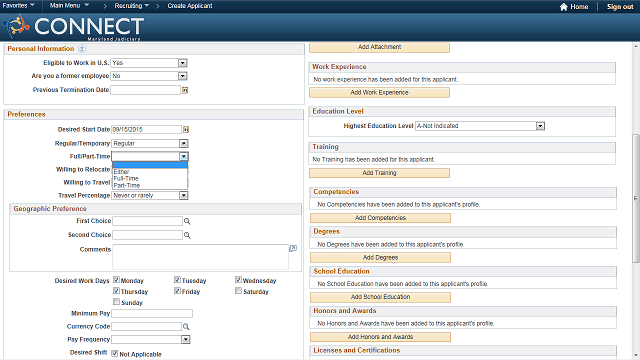
Task: Check the Saturday work day checkbox
Action: click(238, 291)
